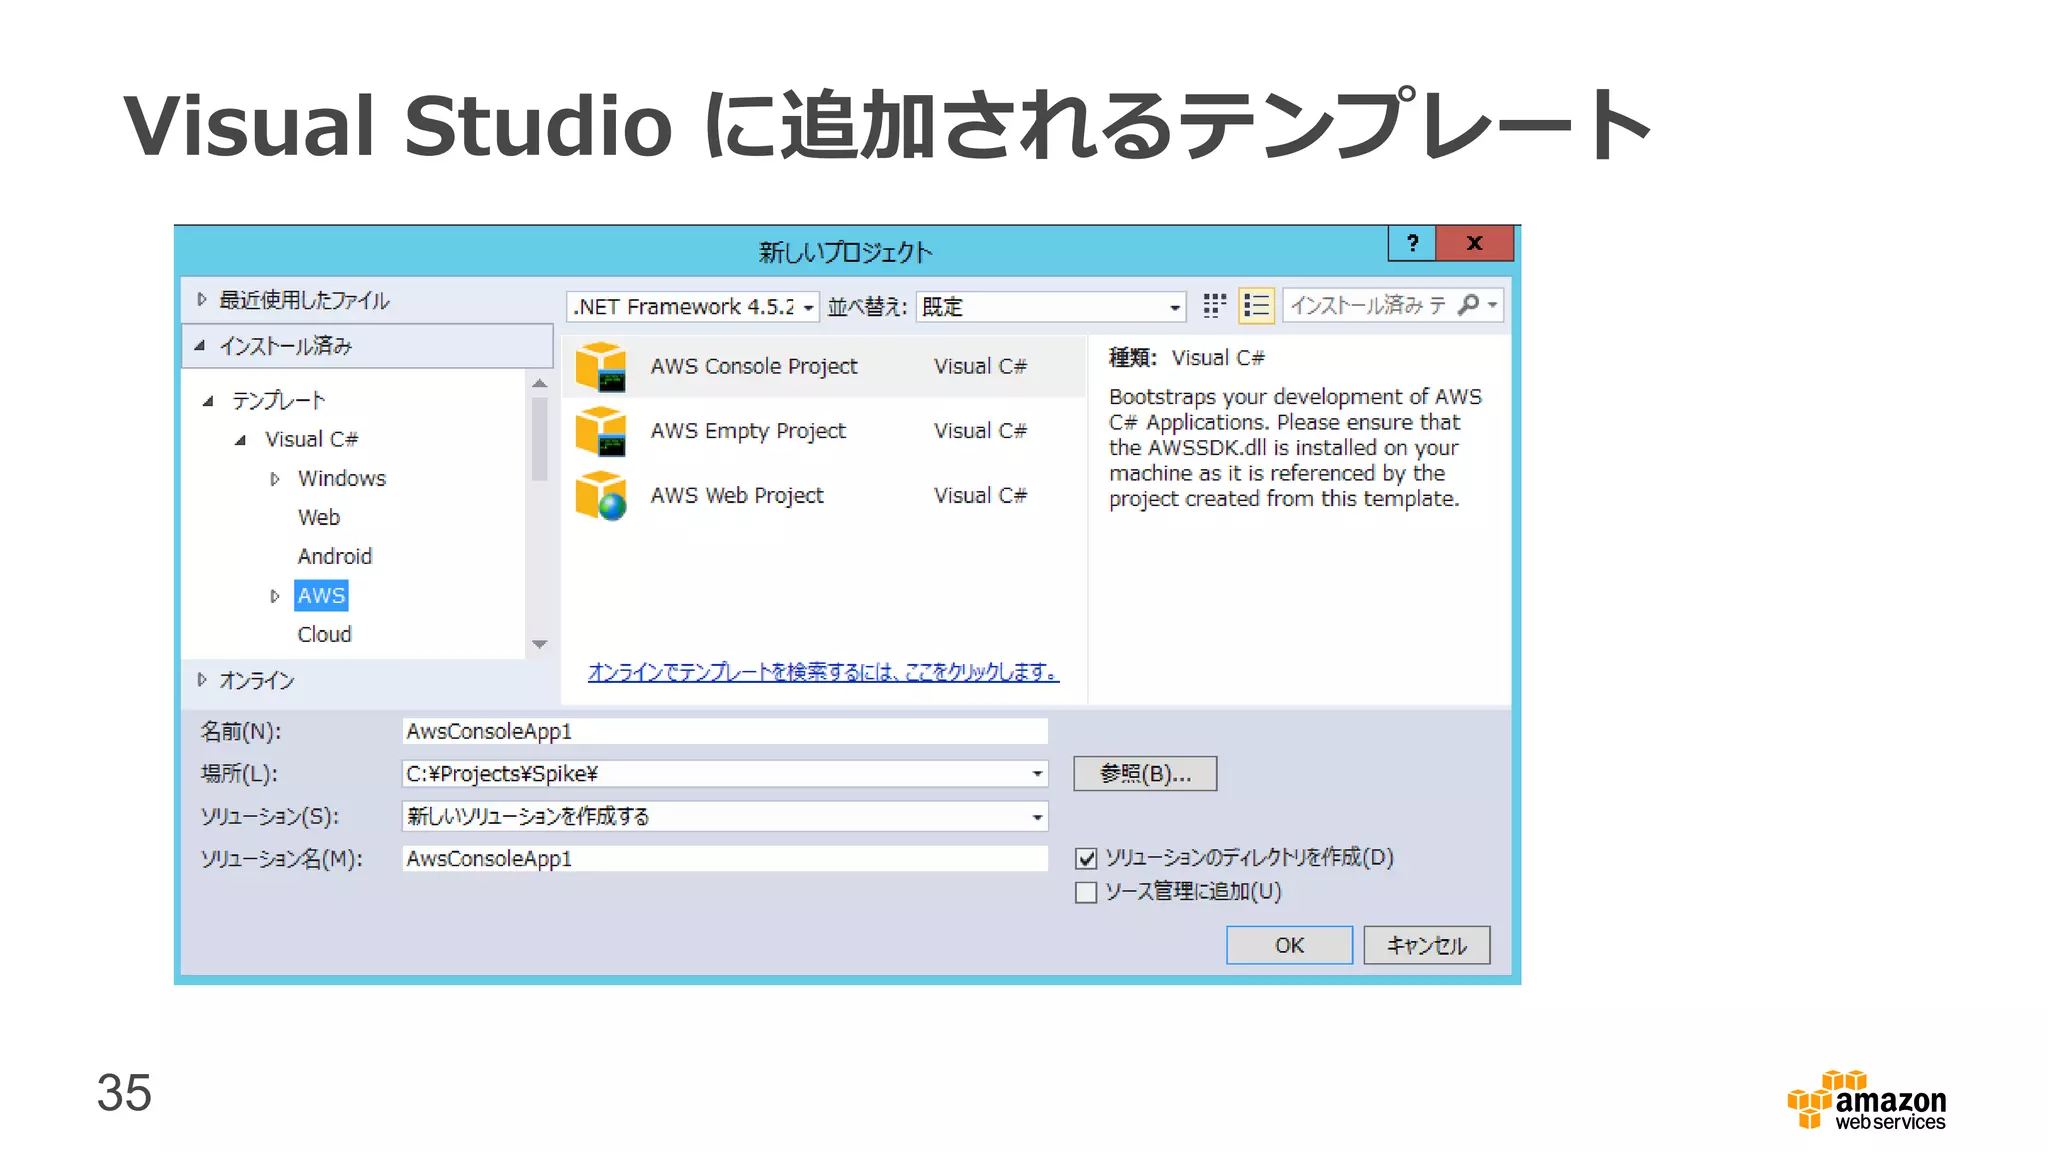The image size is (2048, 1152).
Task: Collapse the インストール済み section
Action: pos(200,346)
